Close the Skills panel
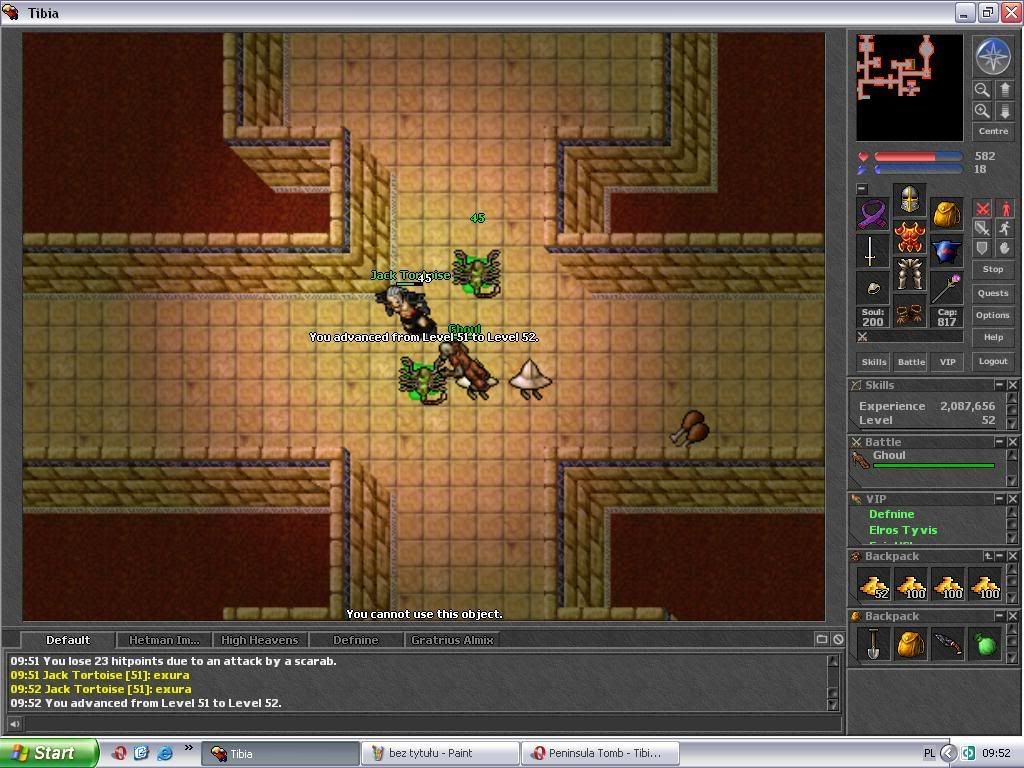Screen dimensions: 1024x768 1012,385
